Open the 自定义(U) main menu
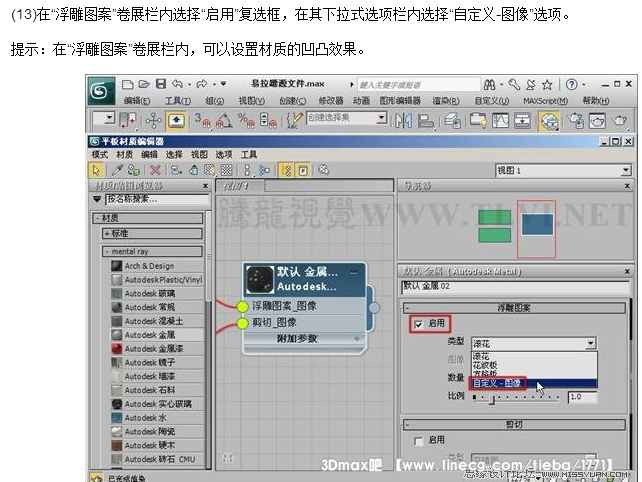The image size is (642, 482). coord(491,101)
